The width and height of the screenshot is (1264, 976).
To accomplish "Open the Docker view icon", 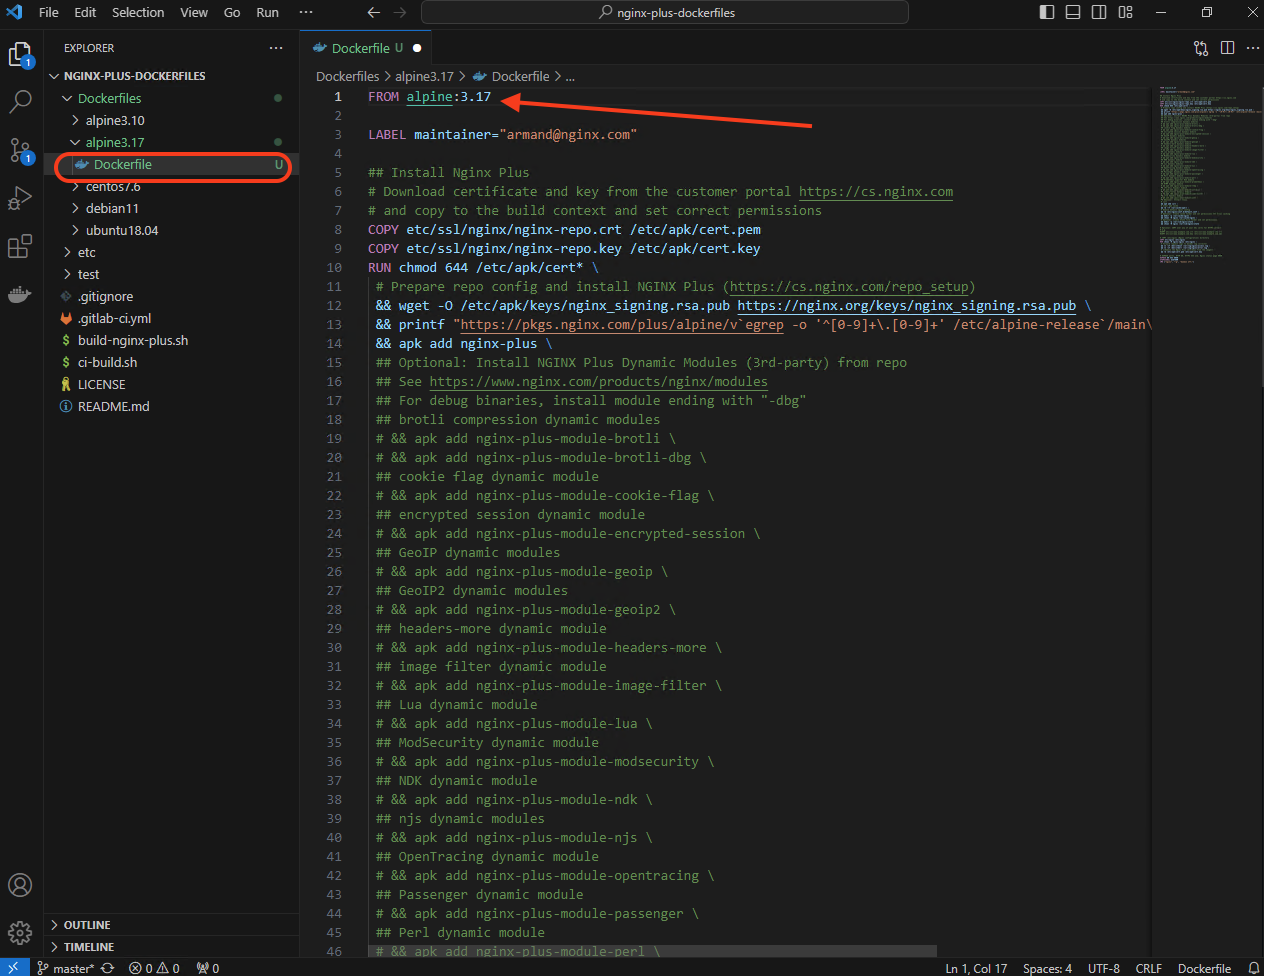I will point(20,295).
